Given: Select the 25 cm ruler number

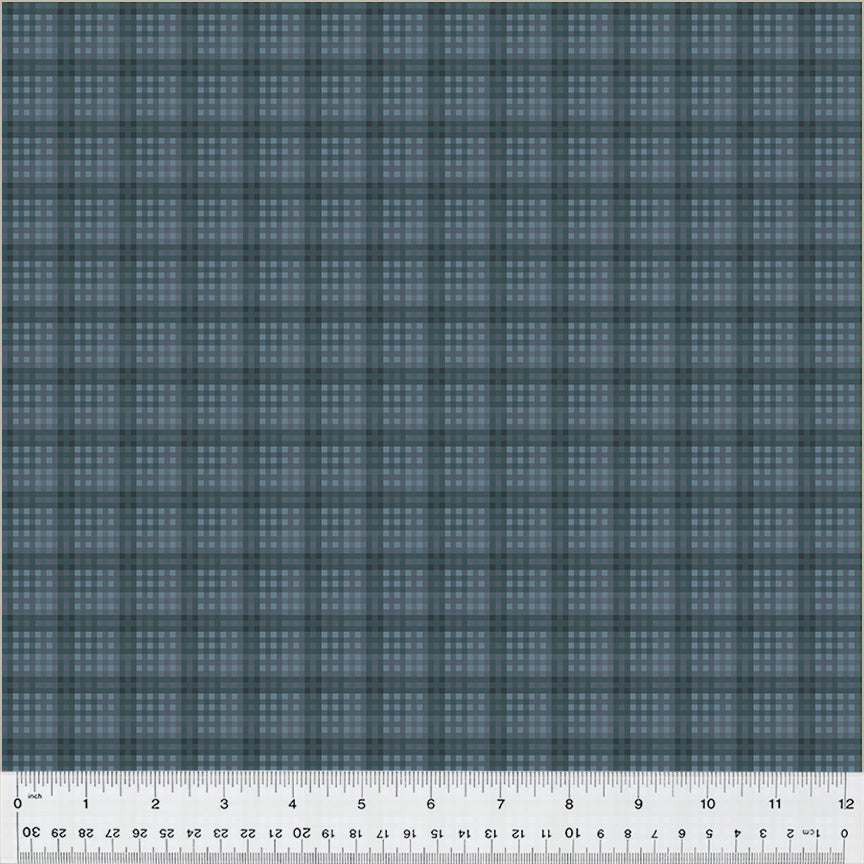Looking at the screenshot, I should point(167,832).
